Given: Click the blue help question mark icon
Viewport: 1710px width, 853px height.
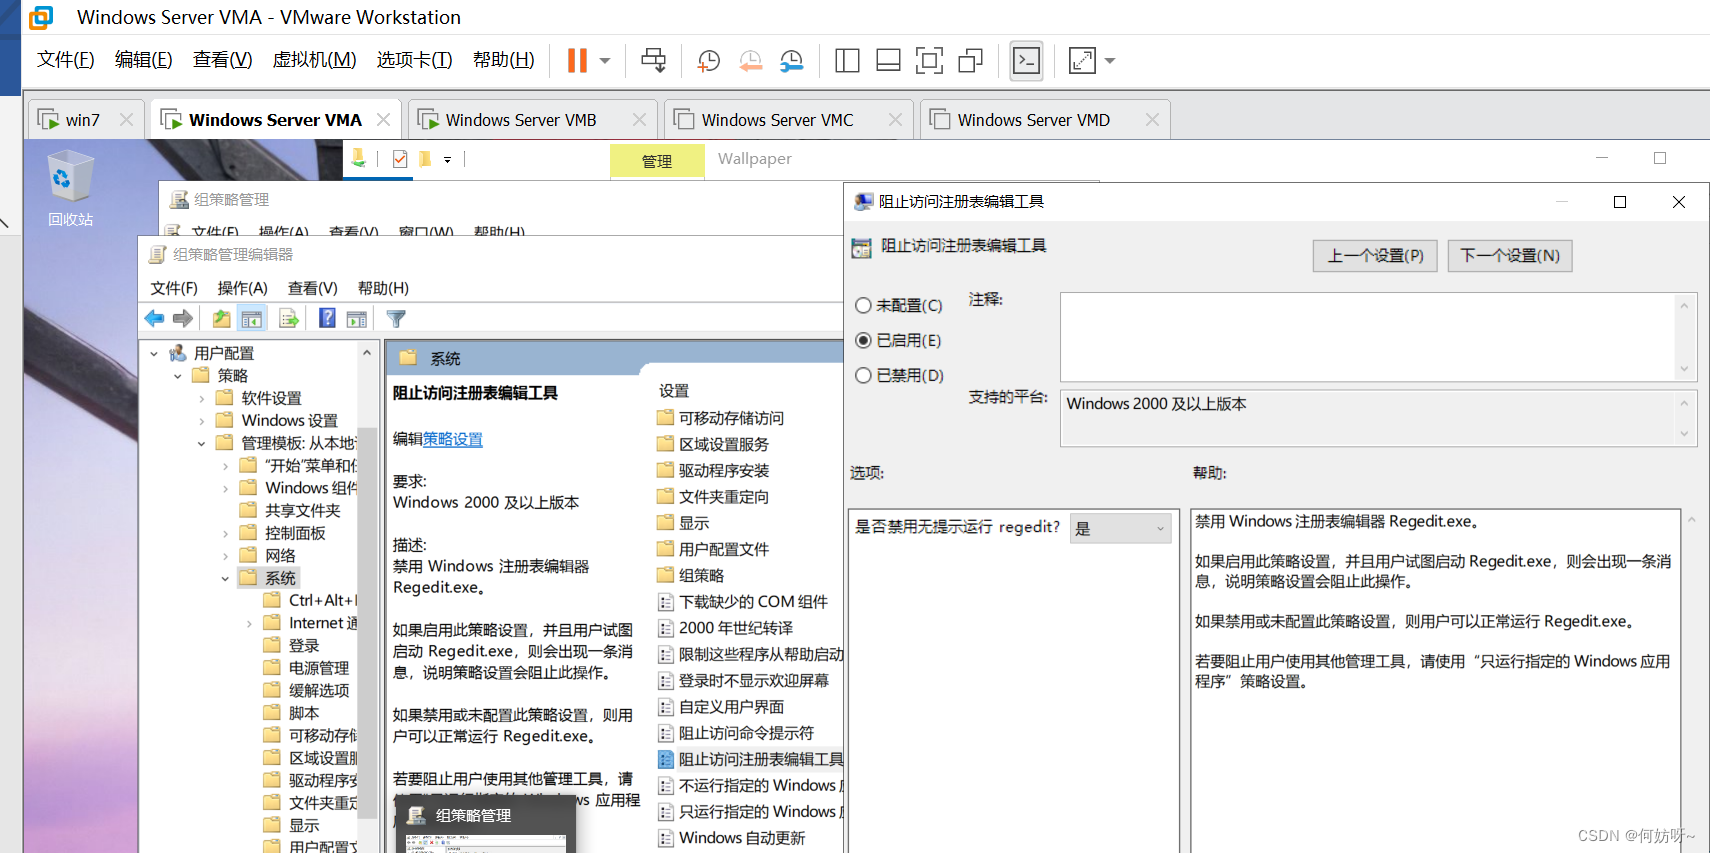Looking at the screenshot, I should pyautogui.click(x=327, y=319).
